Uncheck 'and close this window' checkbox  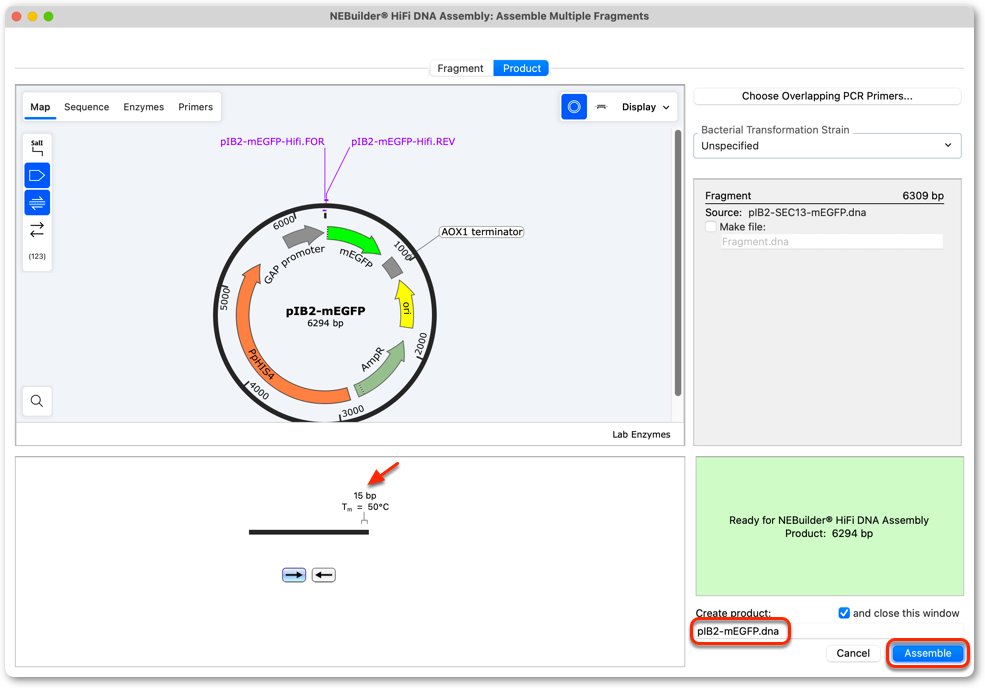pyautogui.click(x=844, y=613)
